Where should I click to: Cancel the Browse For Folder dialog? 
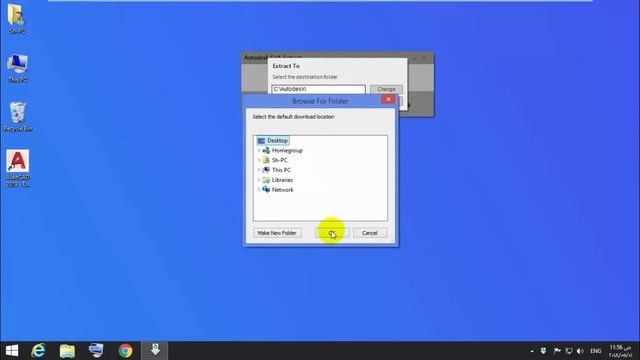coord(370,233)
